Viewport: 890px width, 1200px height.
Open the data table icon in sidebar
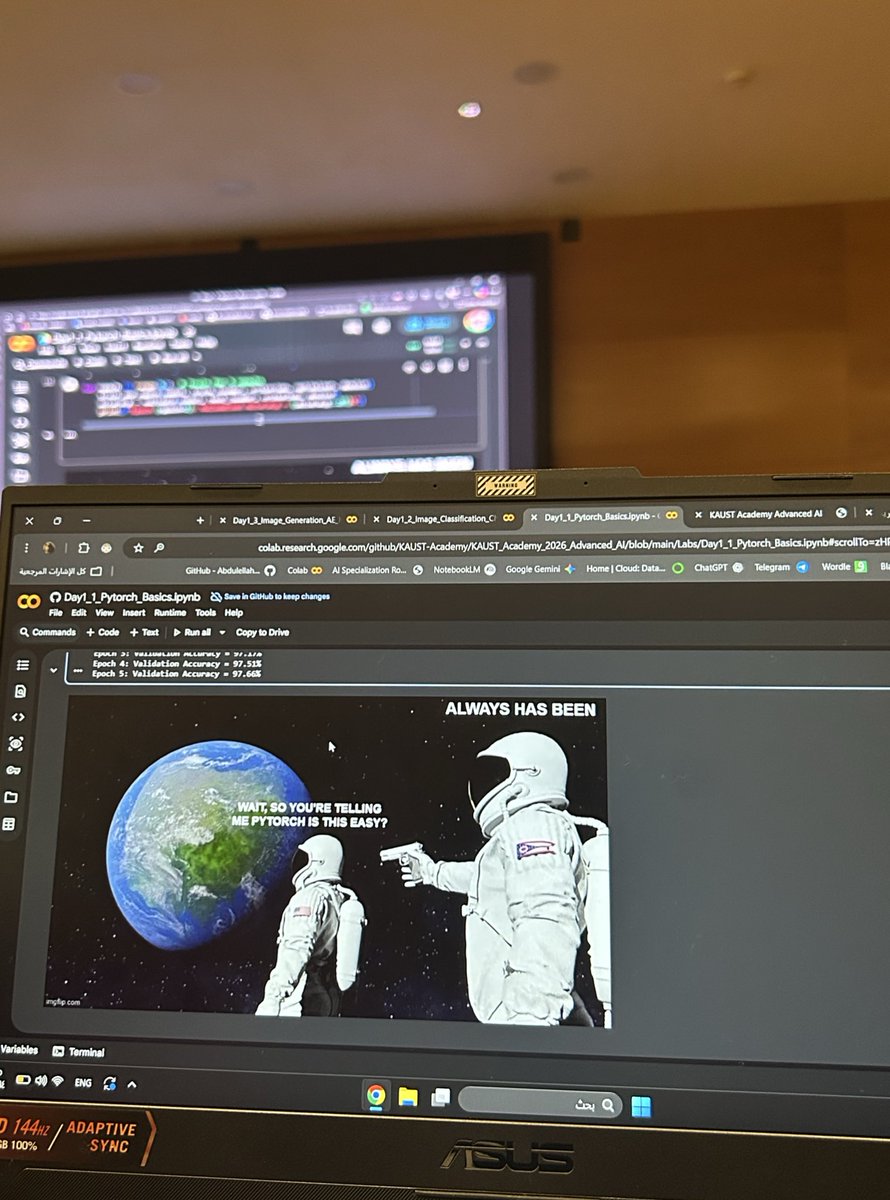(9, 824)
